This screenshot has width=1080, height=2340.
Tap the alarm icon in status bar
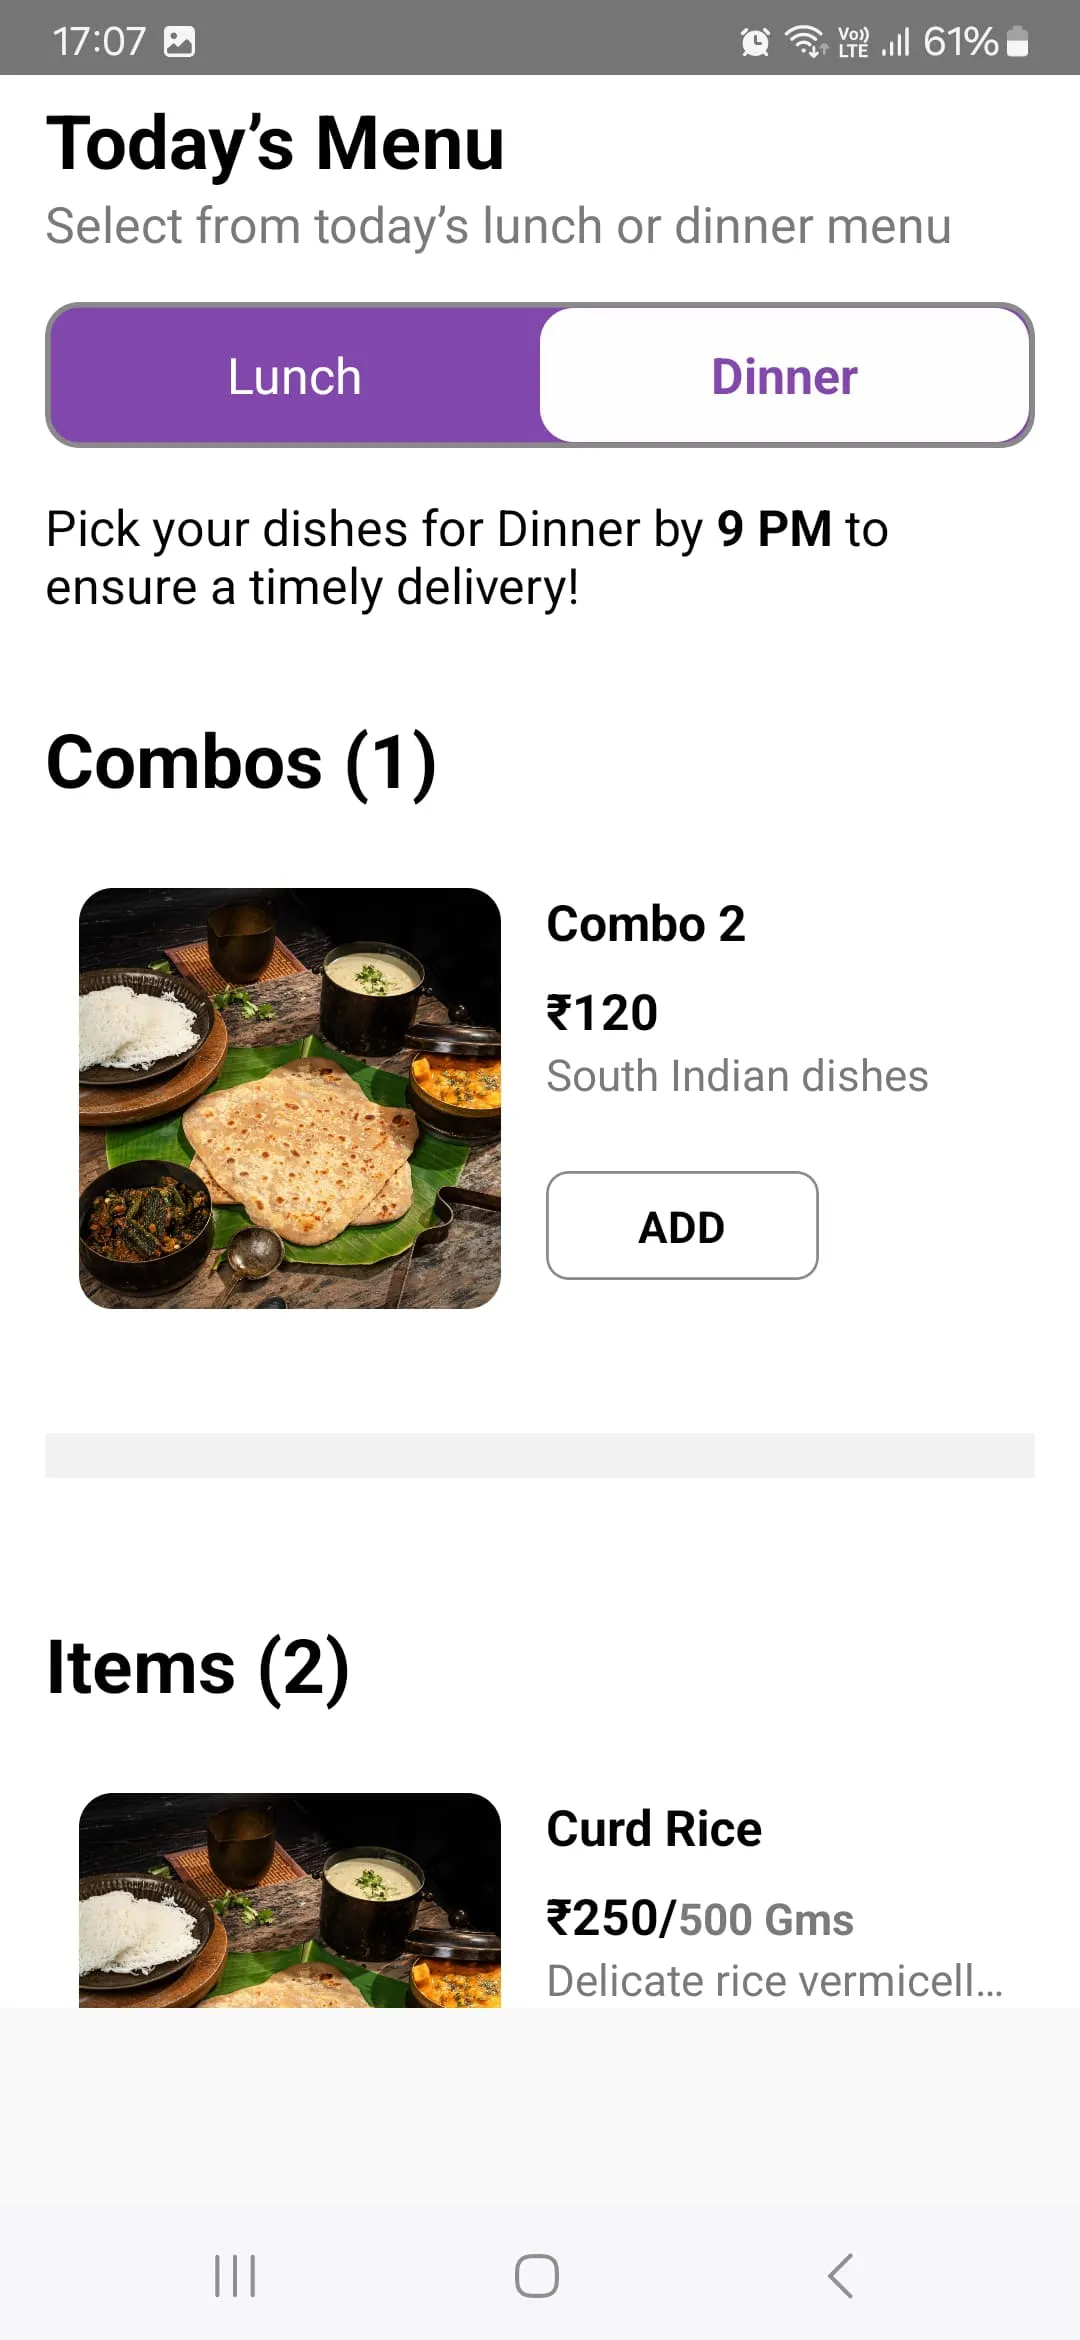(x=755, y=42)
